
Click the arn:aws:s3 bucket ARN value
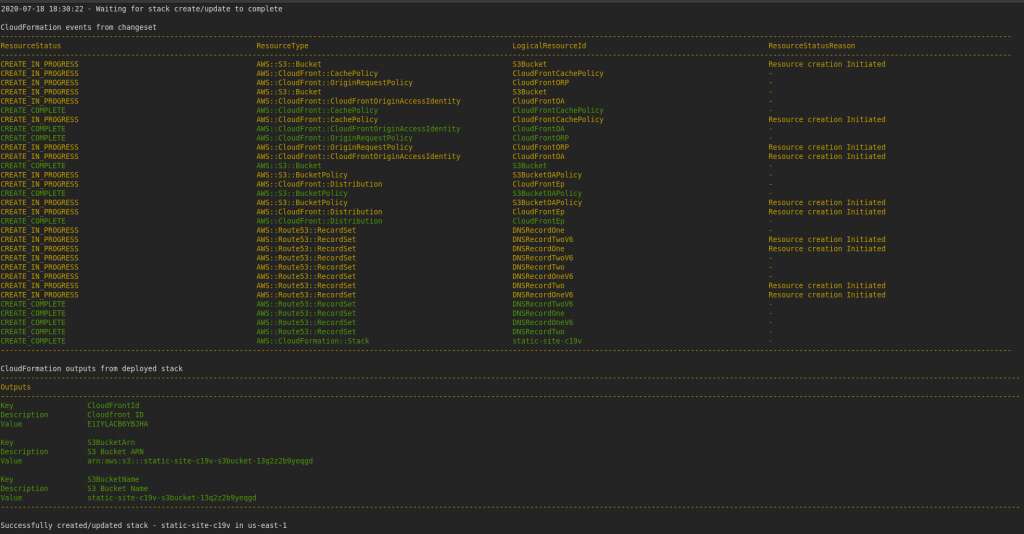tap(200, 461)
